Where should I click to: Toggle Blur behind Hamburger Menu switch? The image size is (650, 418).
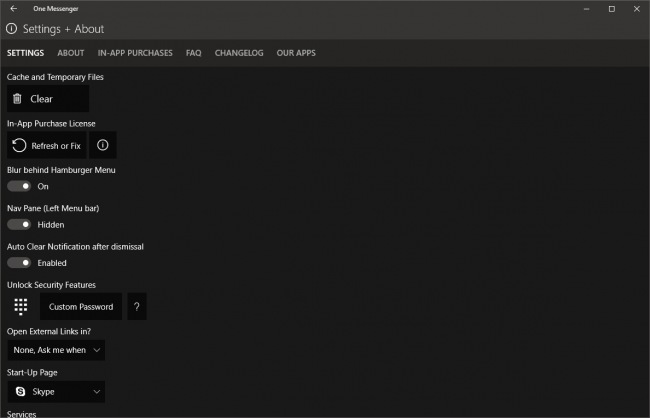click(x=19, y=186)
